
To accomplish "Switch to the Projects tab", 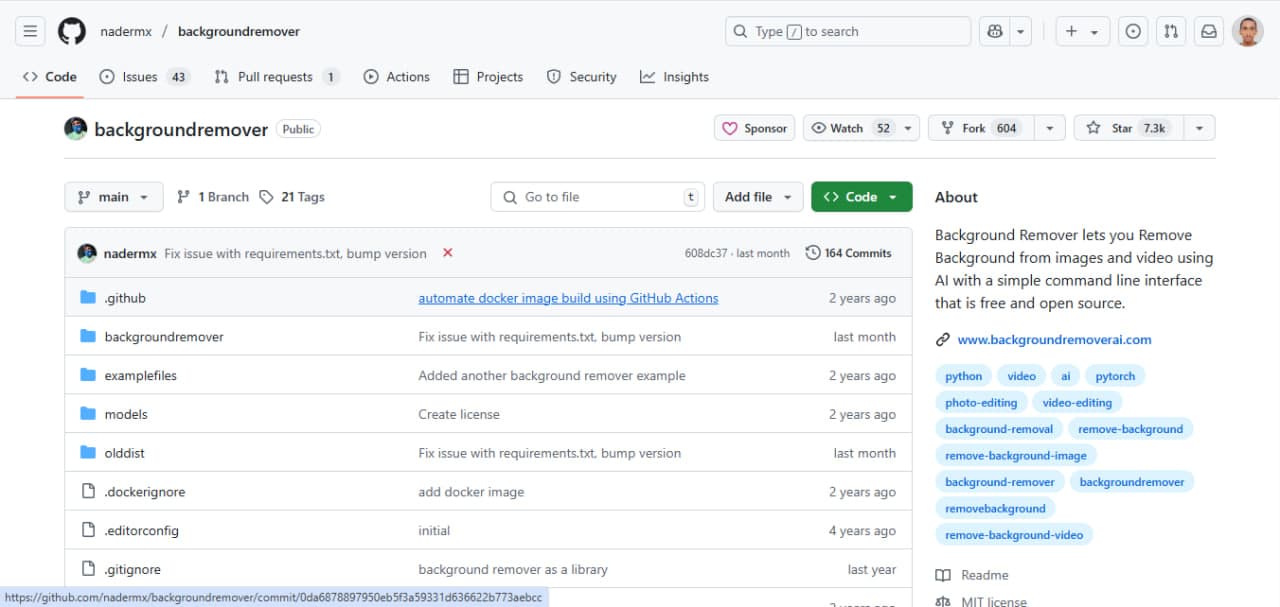I will 488,77.
